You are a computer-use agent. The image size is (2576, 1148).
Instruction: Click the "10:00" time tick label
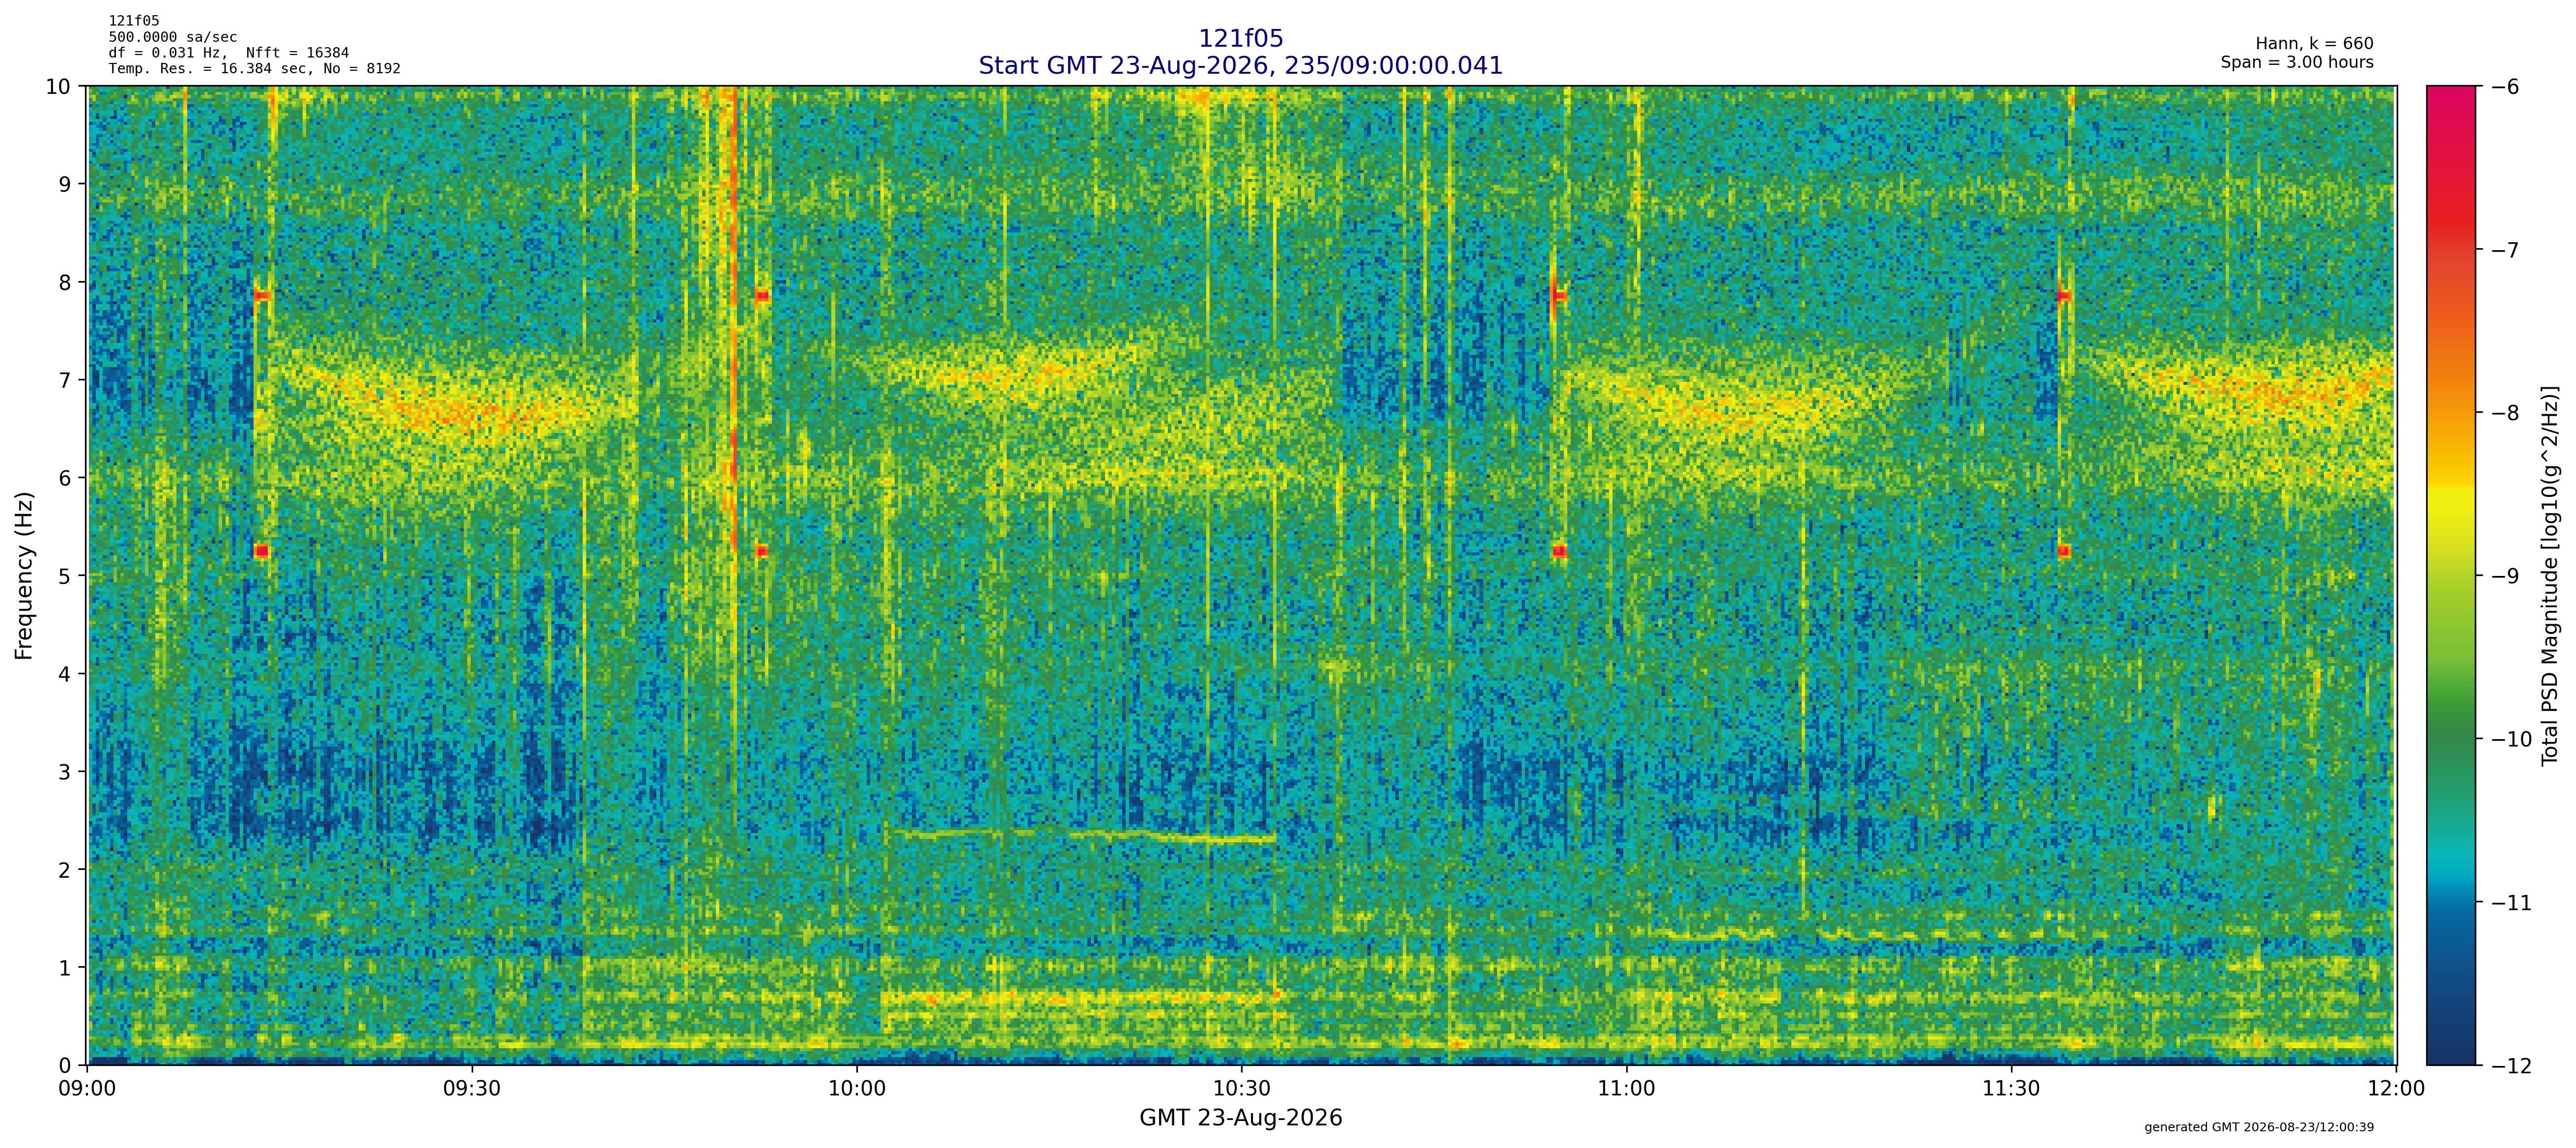pos(857,1089)
